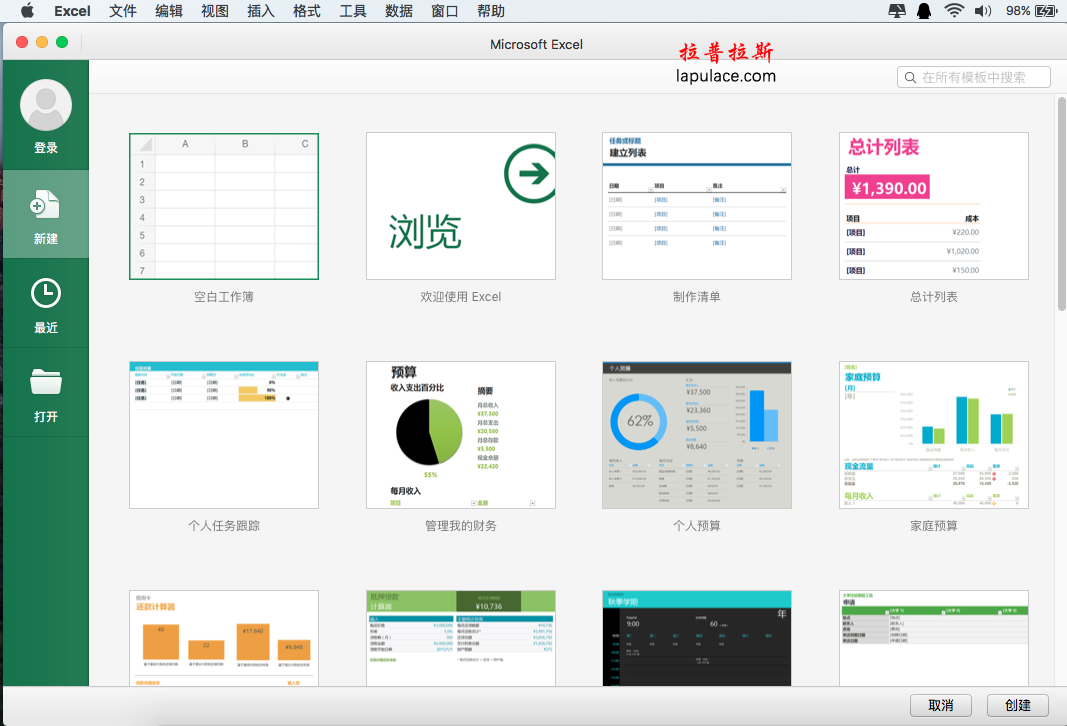1067x726 pixels.
Task: Click the 98% battery percentage text
Action: (x=1017, y=11)
